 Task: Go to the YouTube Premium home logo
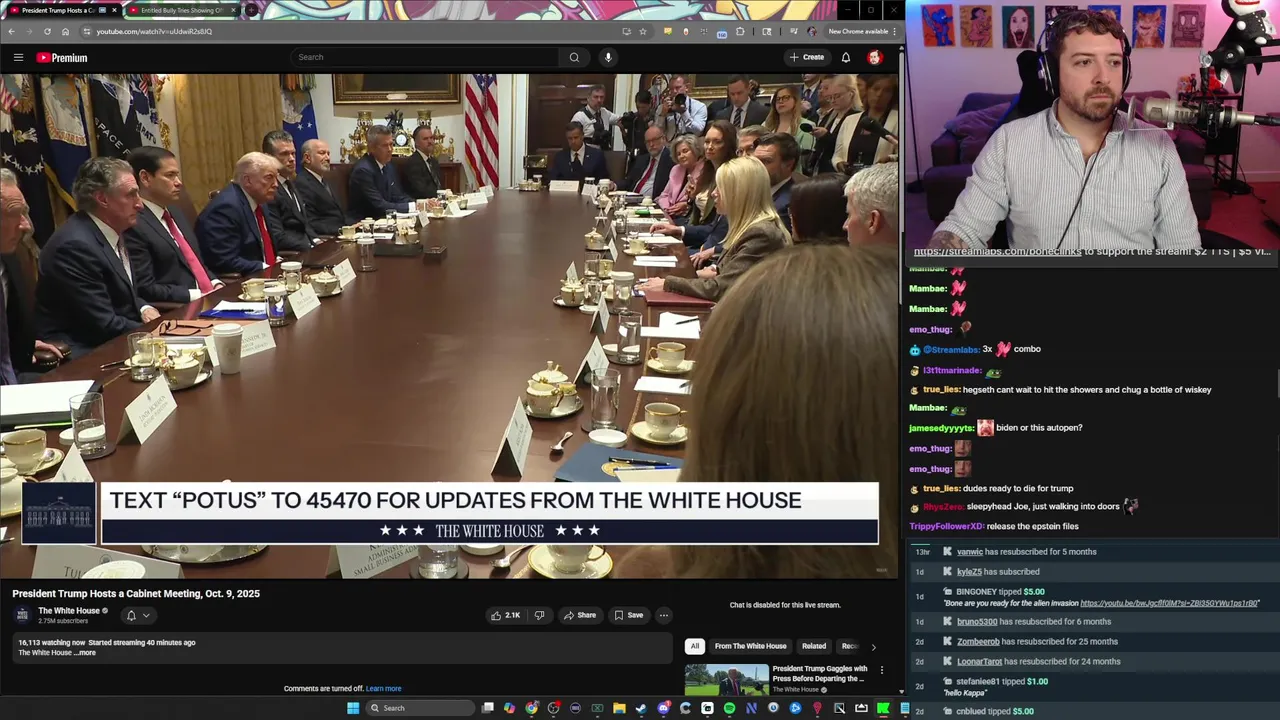pos(62,57)
